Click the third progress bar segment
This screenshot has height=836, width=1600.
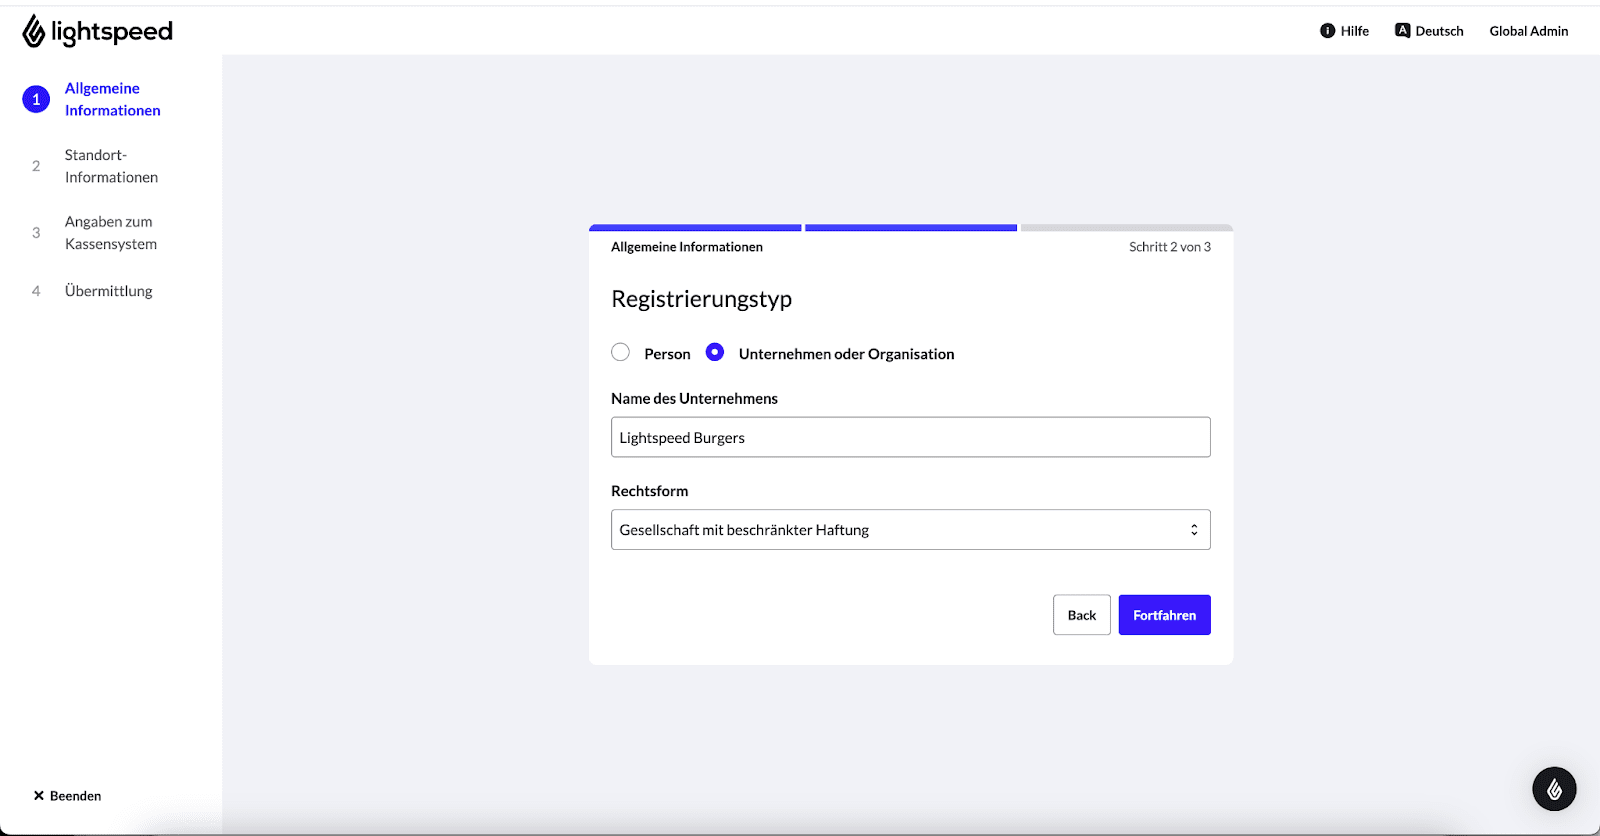[x=1125, y=228]
